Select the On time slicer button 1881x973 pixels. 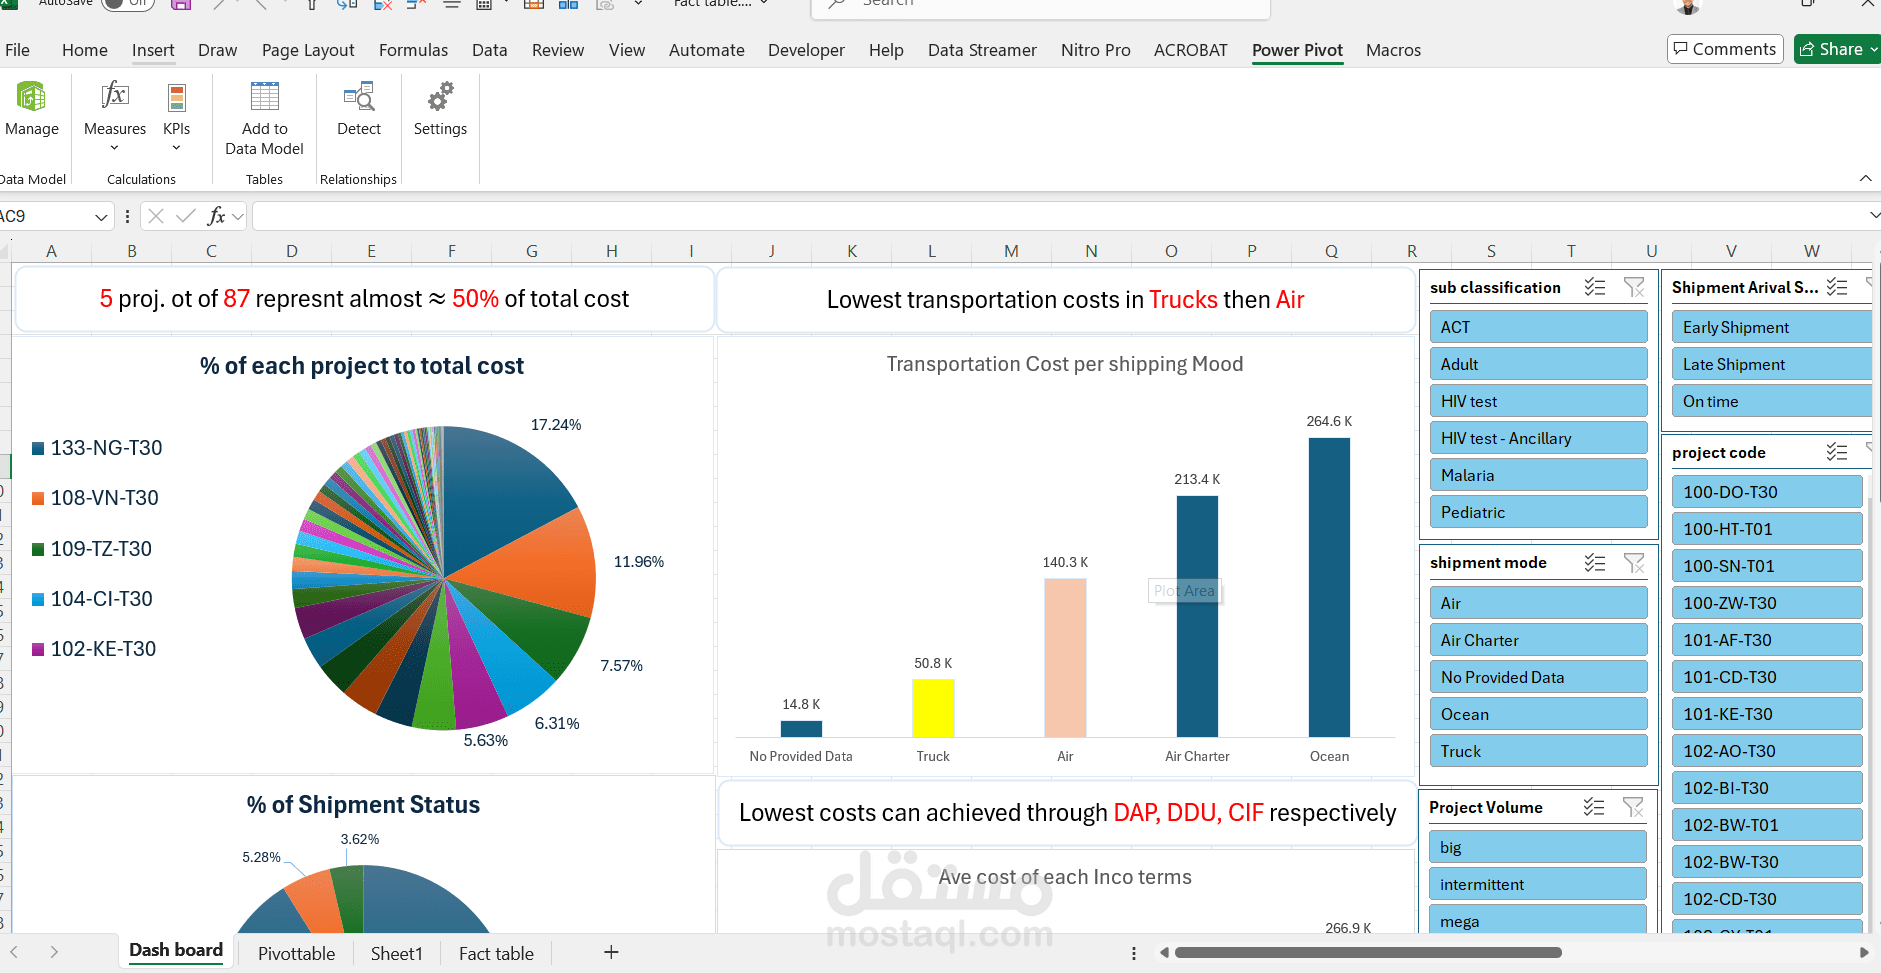[x=1771, y=401]
